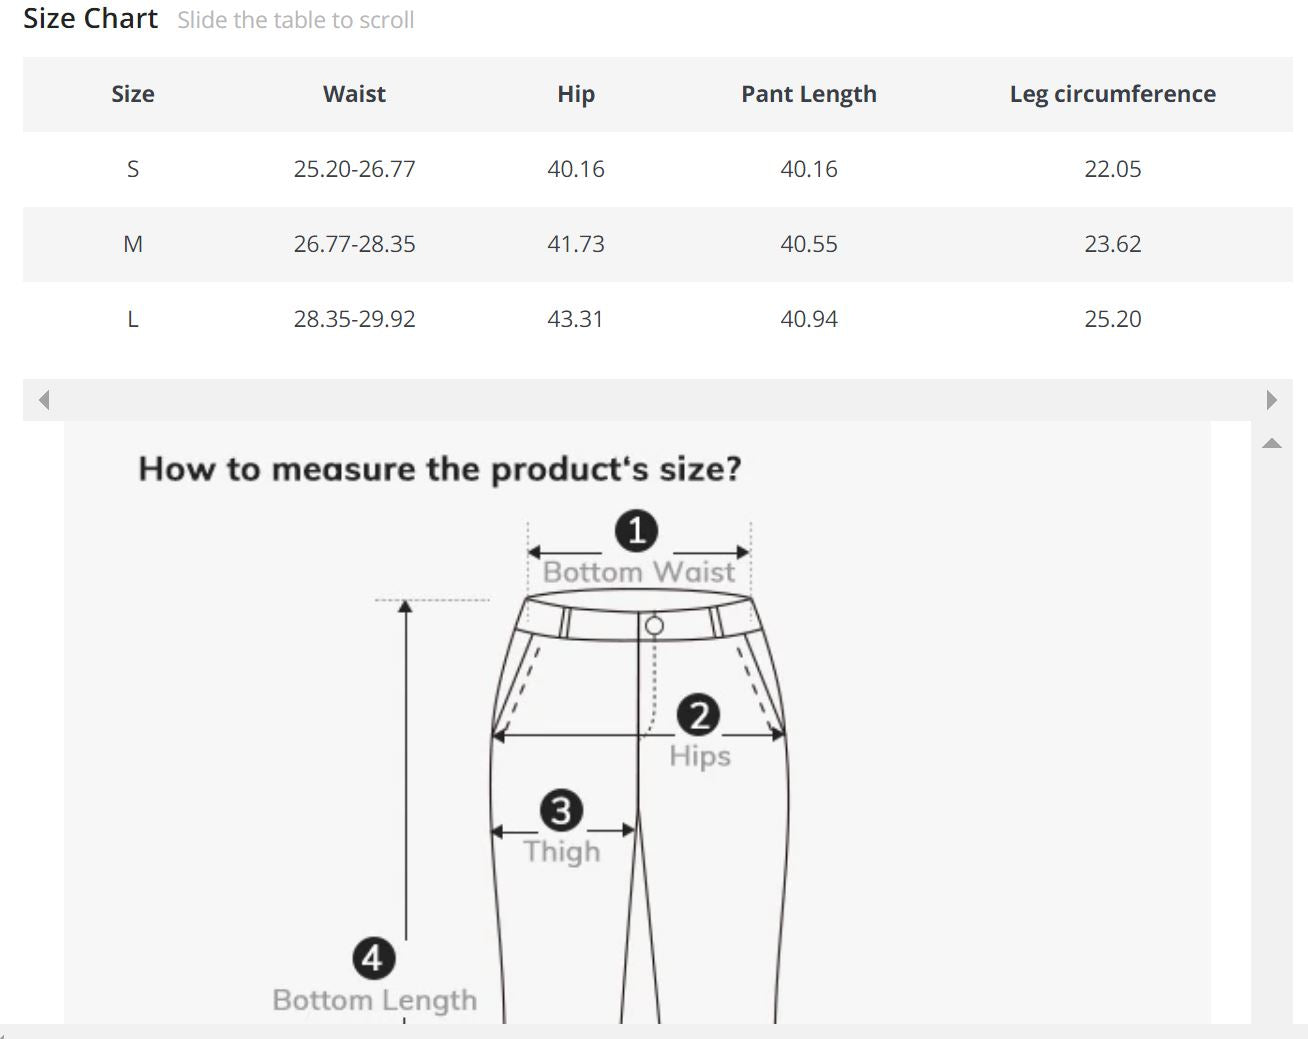The width and height of the screenshot is (1308, 1039).
Task: Click the Size column header
Action: tap(132, 94)
